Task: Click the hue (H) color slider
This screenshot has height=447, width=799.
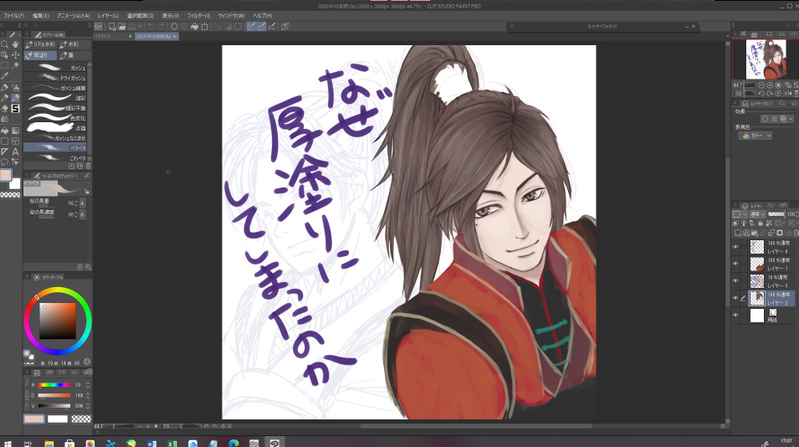Action: click(x=54, y=385)
